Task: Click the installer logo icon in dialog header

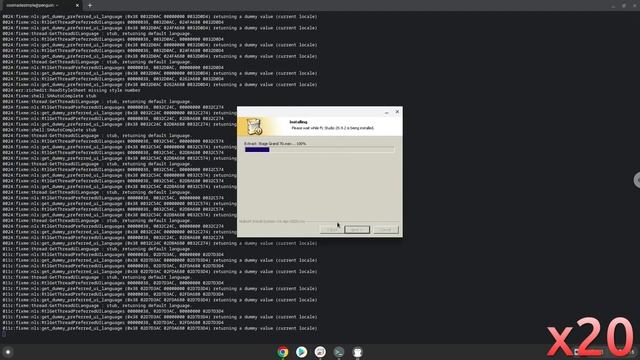Action: 254,127
